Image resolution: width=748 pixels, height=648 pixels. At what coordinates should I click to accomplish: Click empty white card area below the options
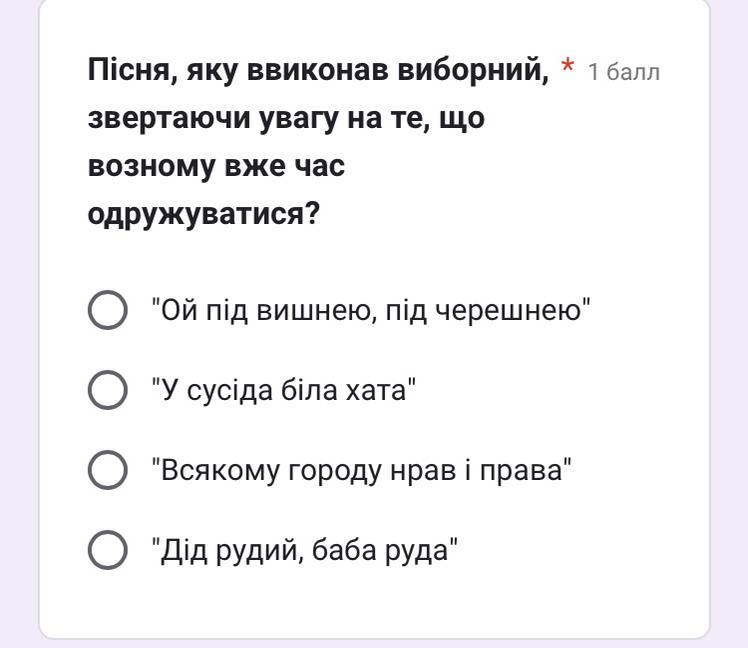click(374, 606)
